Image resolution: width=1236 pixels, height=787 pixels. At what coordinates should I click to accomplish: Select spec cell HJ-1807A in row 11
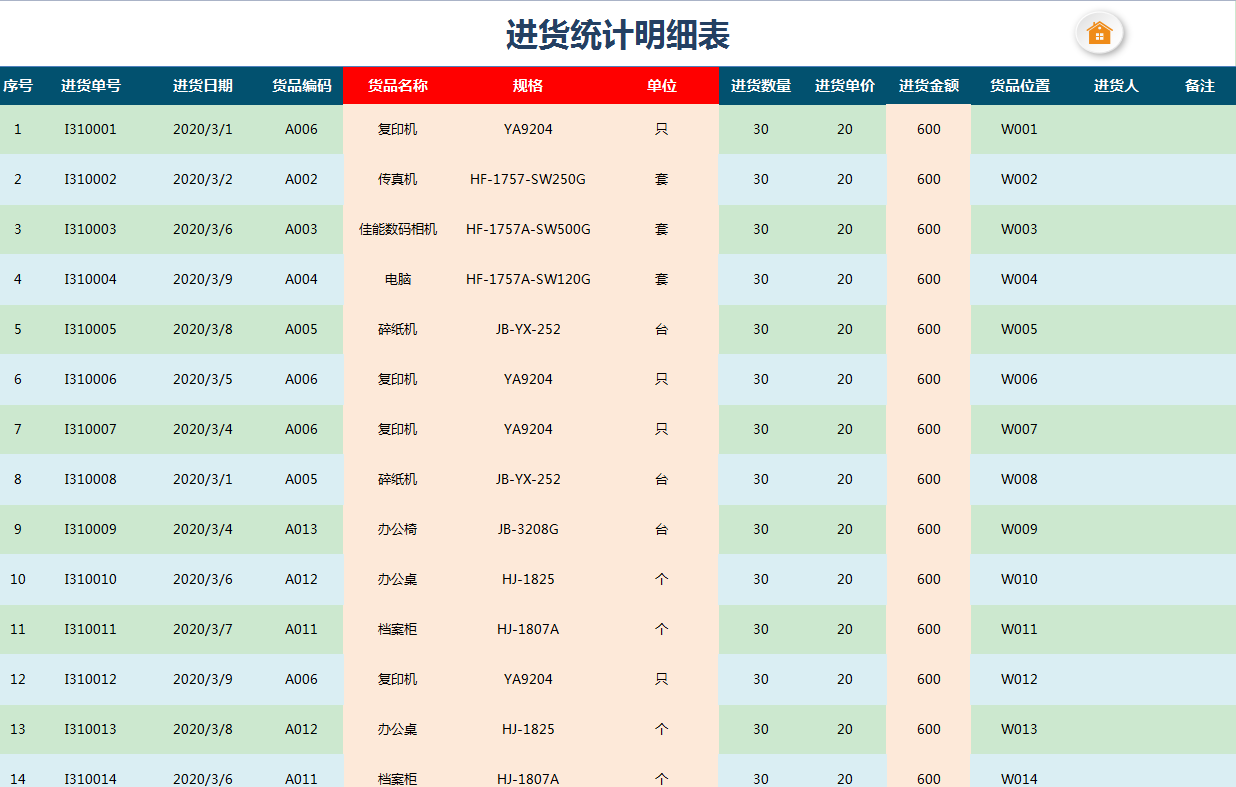click(x=528, y=629)
